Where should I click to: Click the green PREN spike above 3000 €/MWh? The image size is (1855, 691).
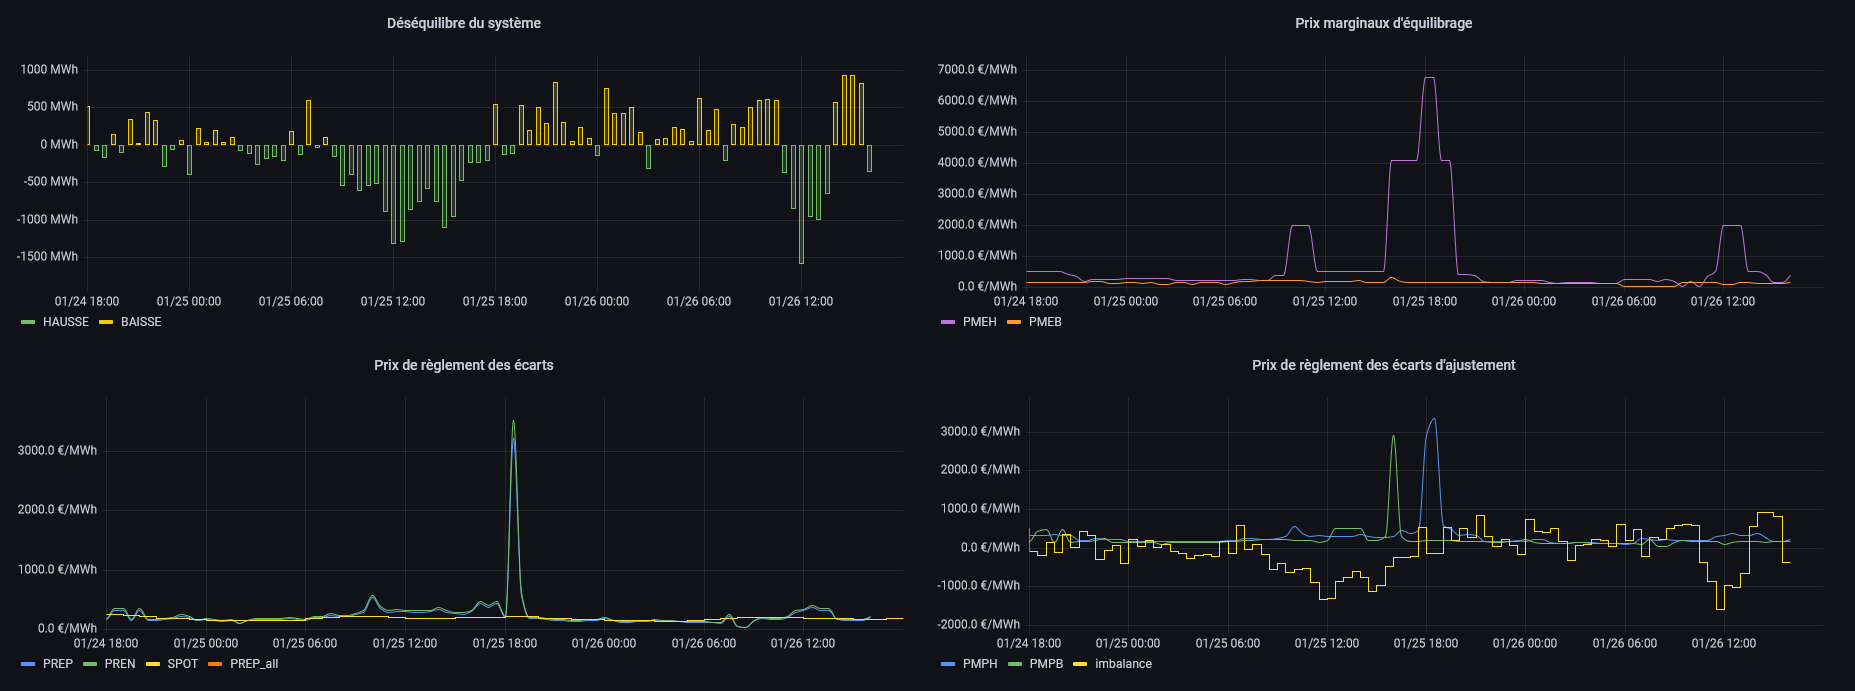tap(513, 422)
